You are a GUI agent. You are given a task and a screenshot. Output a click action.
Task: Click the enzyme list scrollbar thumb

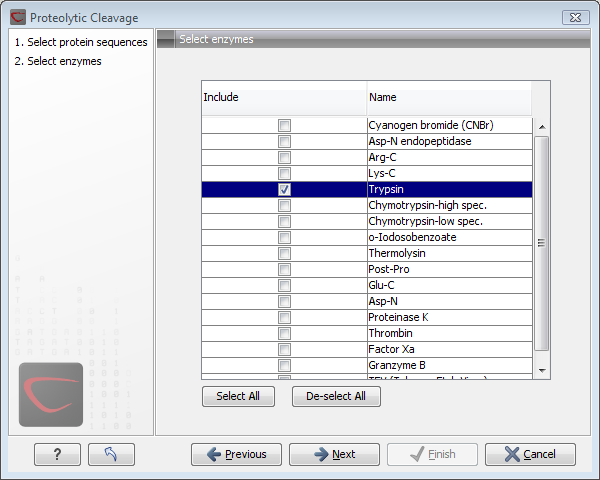542,242
